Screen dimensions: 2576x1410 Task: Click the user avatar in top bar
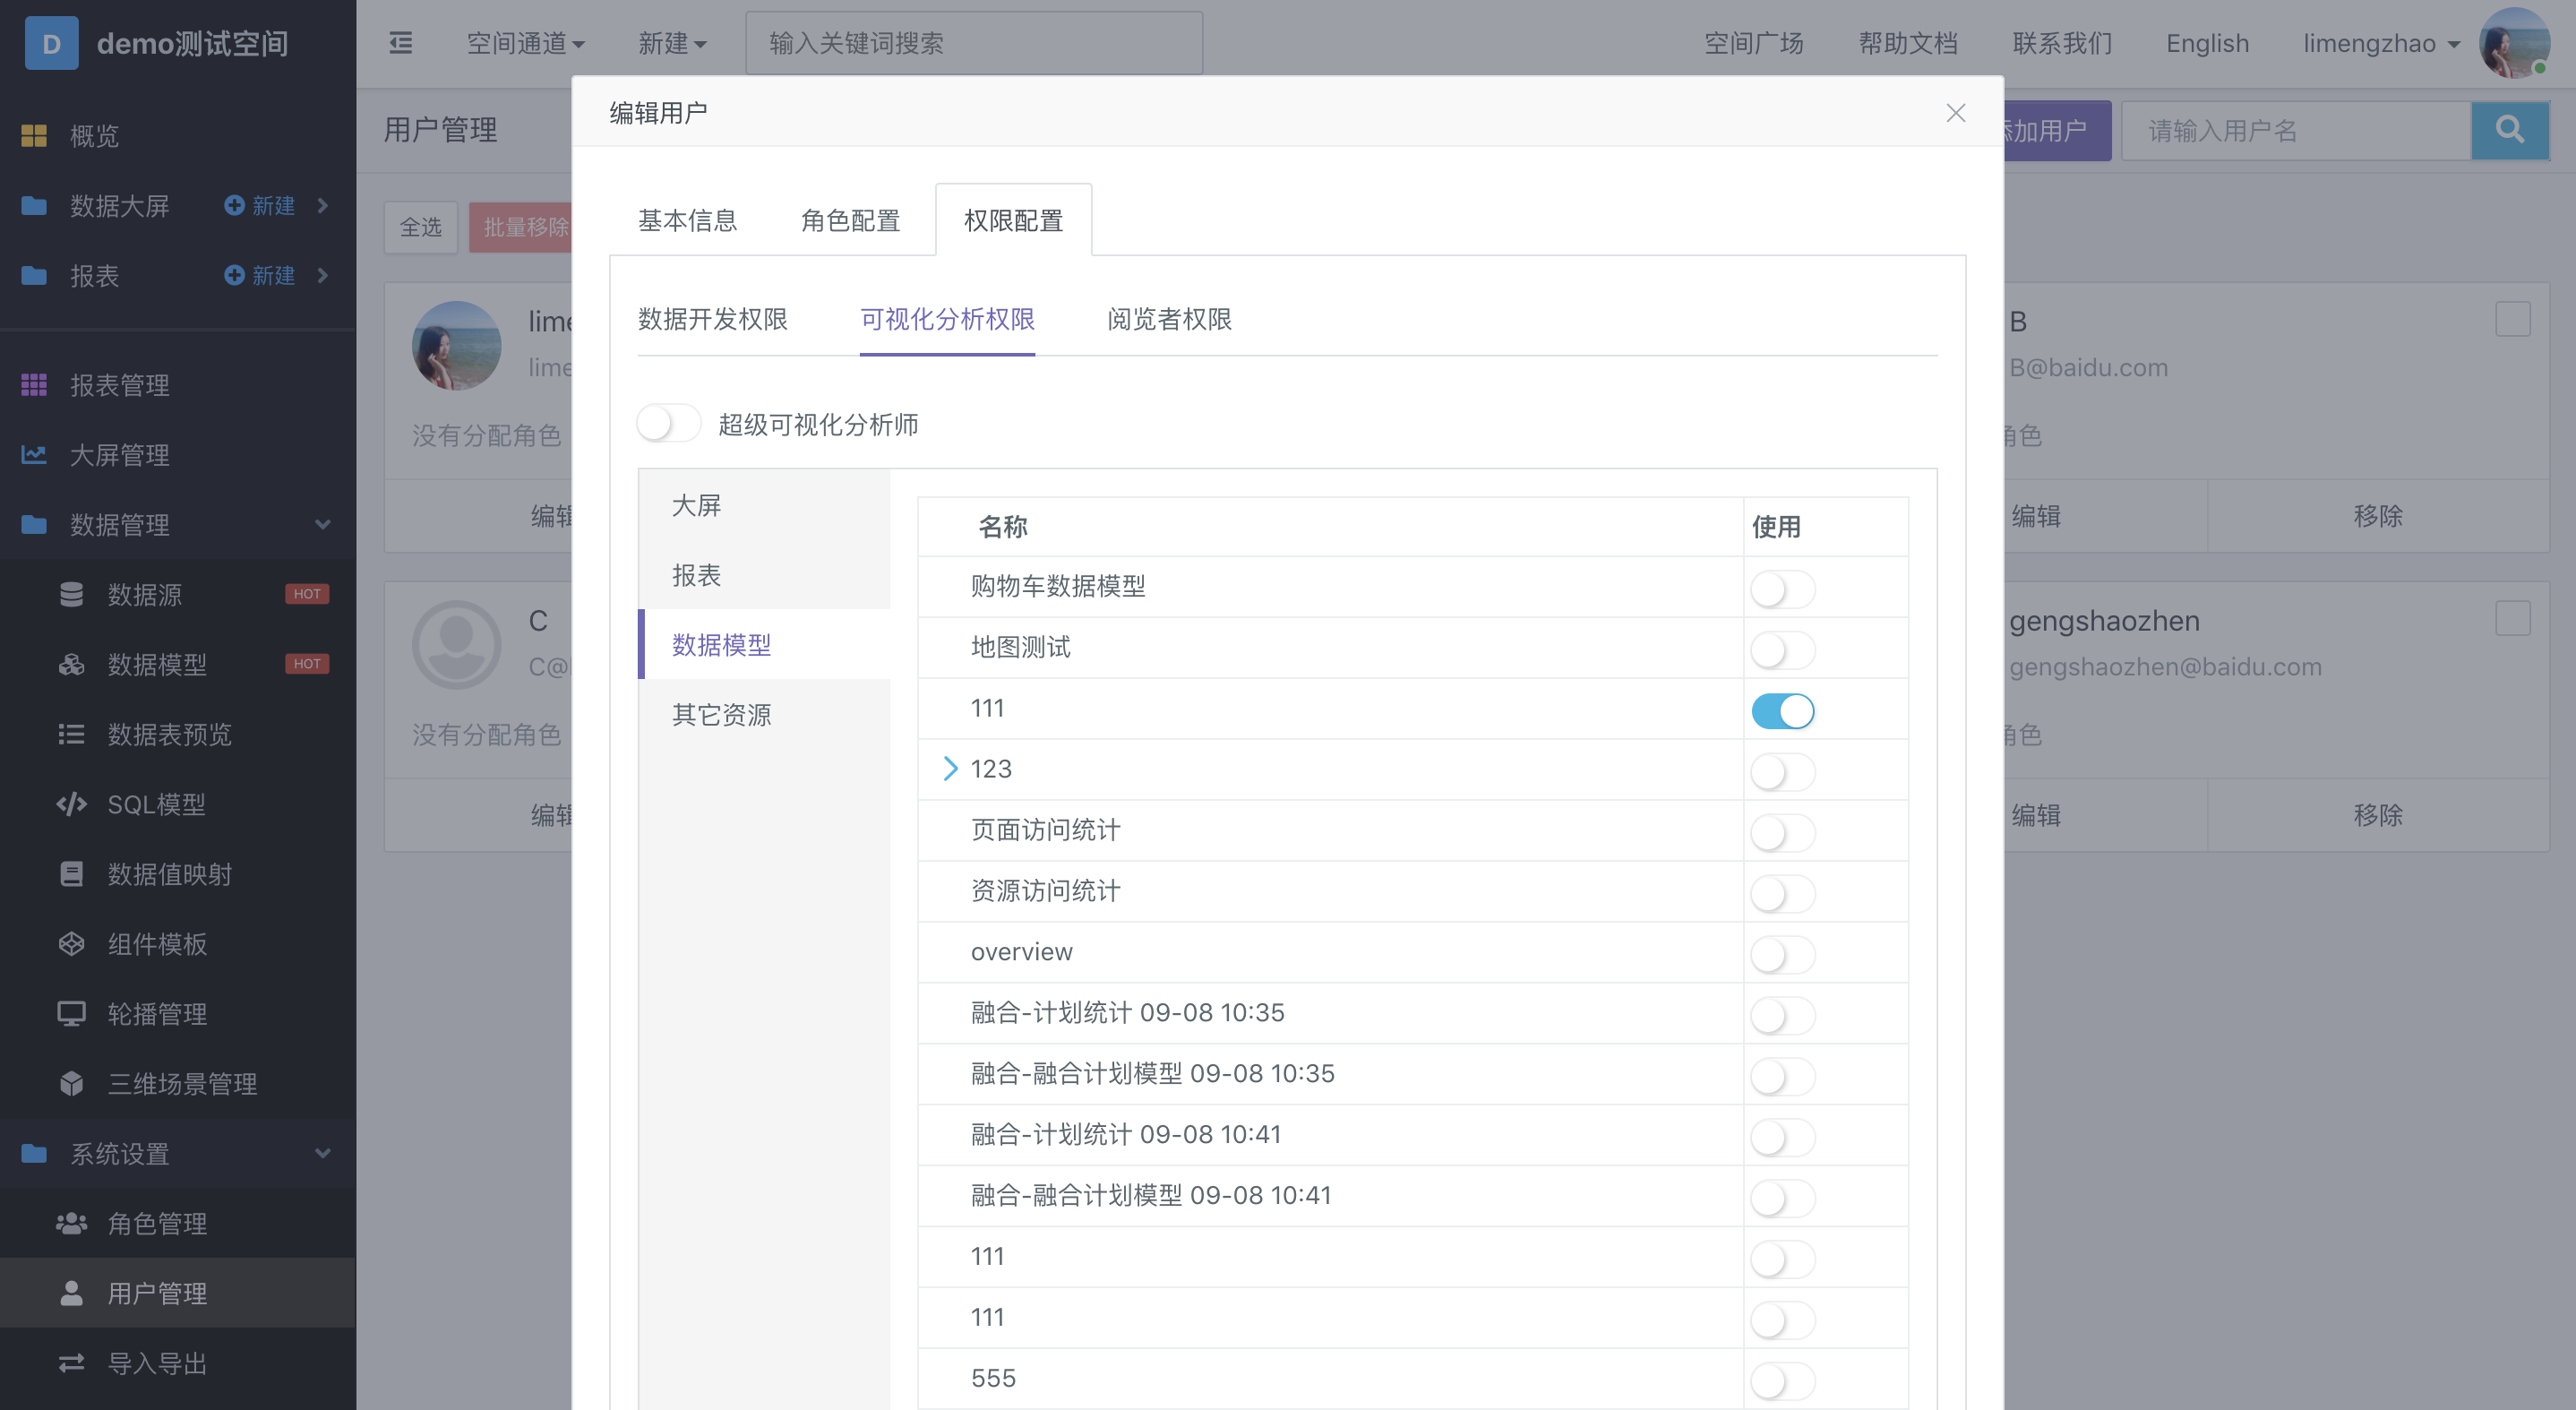click(x=2513, y=43)
